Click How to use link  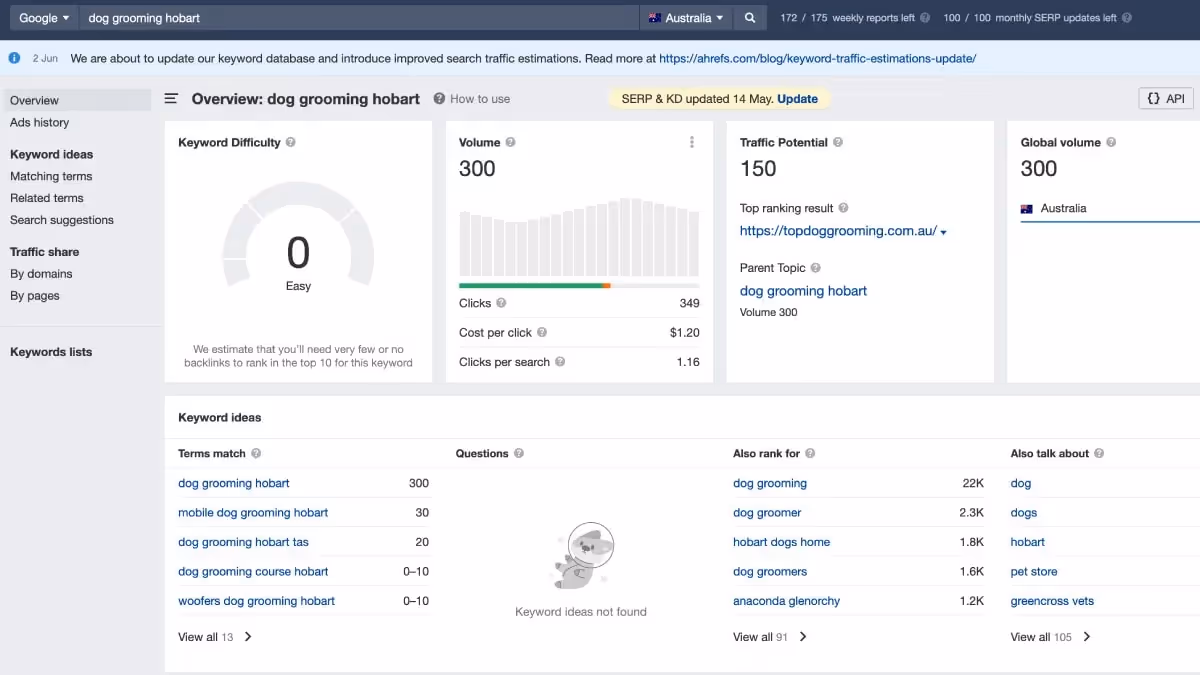coord(480,99)
